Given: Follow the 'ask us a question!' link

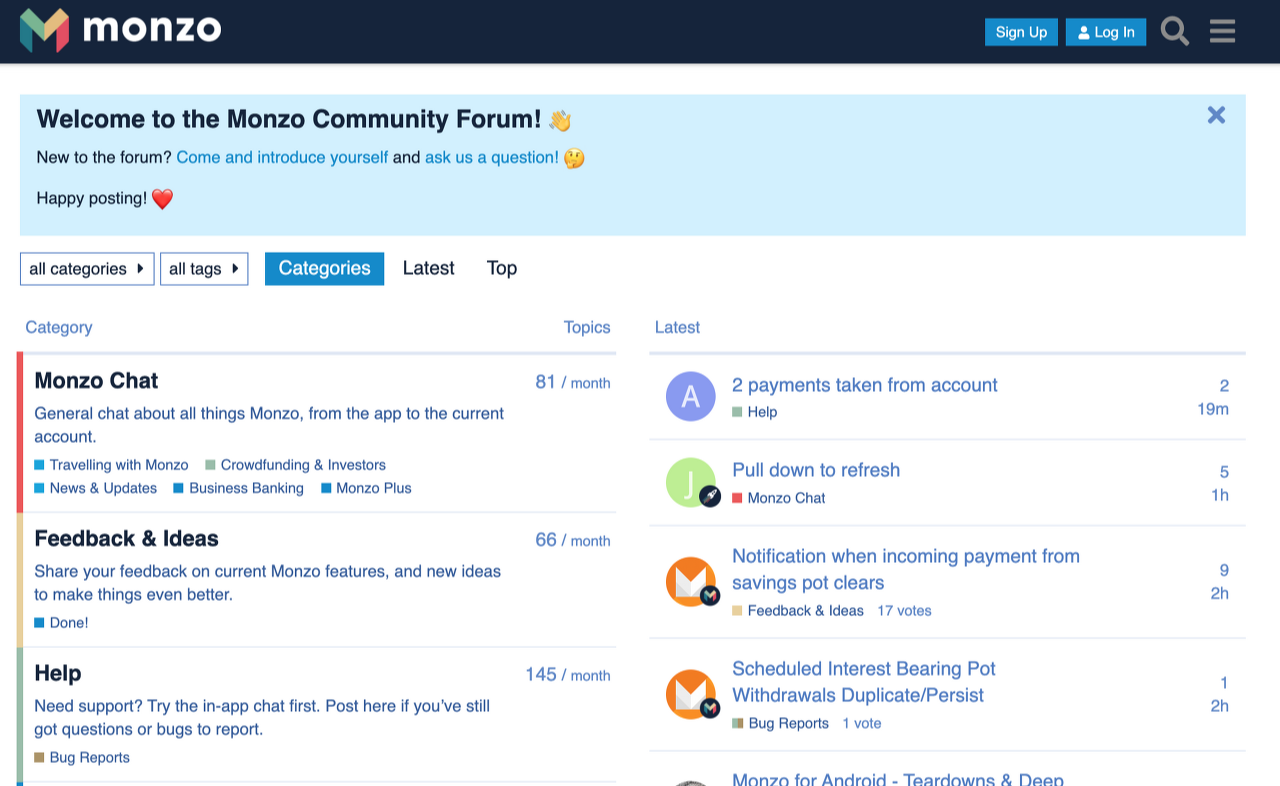Looking at the screenshot, I should tap(492, 157).
